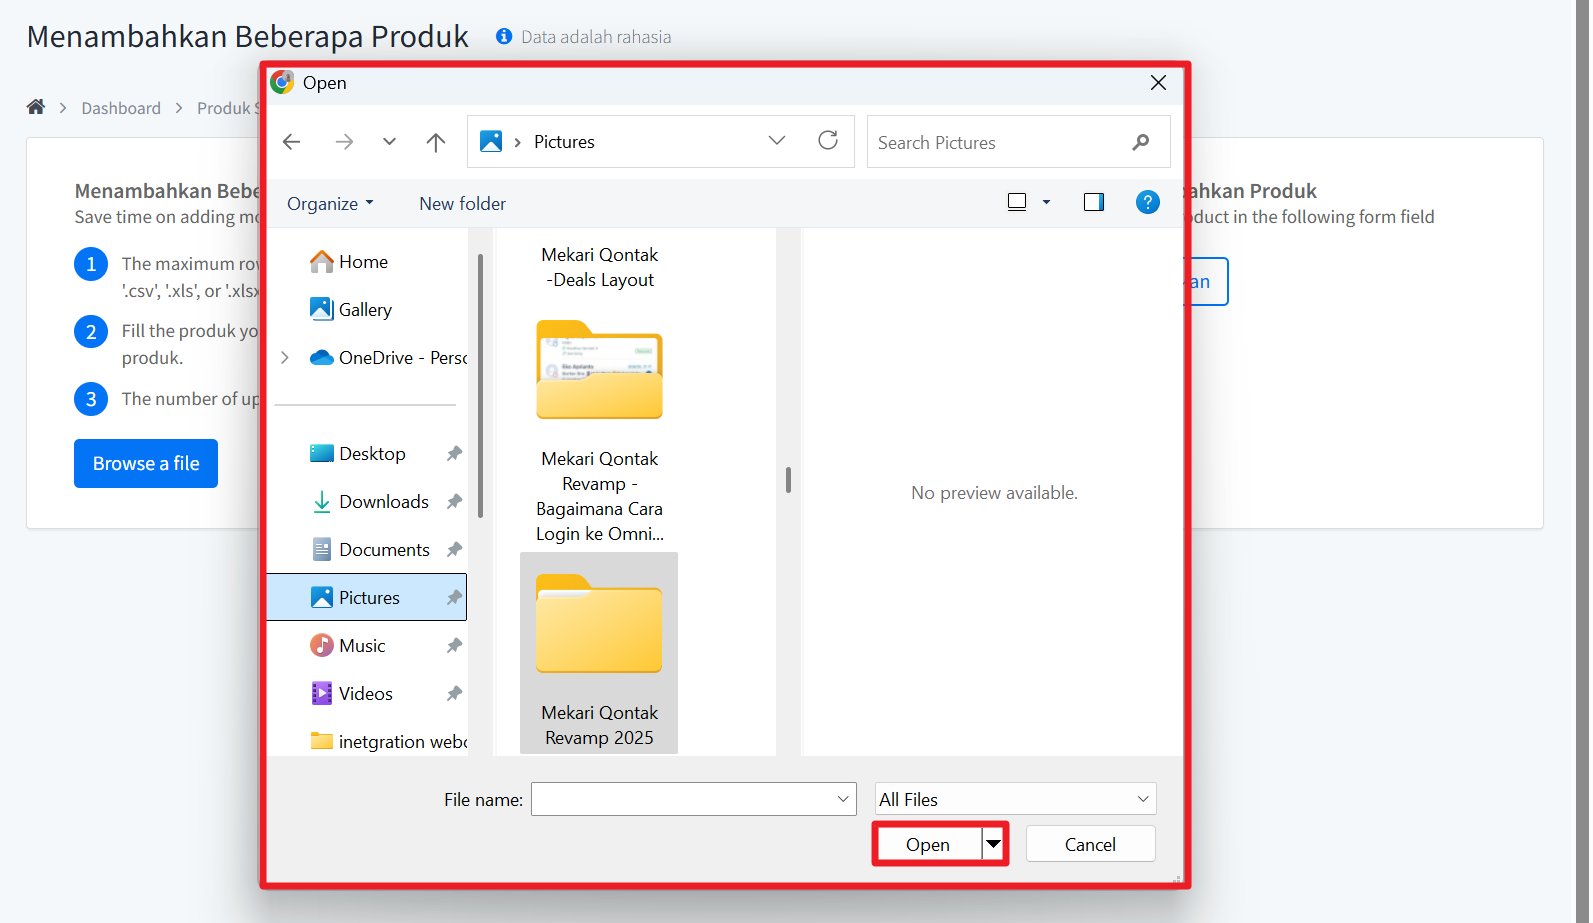Click the search magnifier icon

pyautogui.click(x=1140, y=142)
